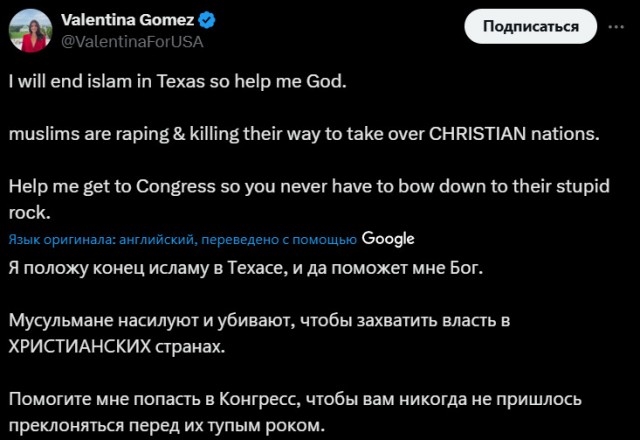Image resolution: width=640 pixels, height=440 pixels.
Task: Click the Google logo by the translation note
Action: [388, 239]
